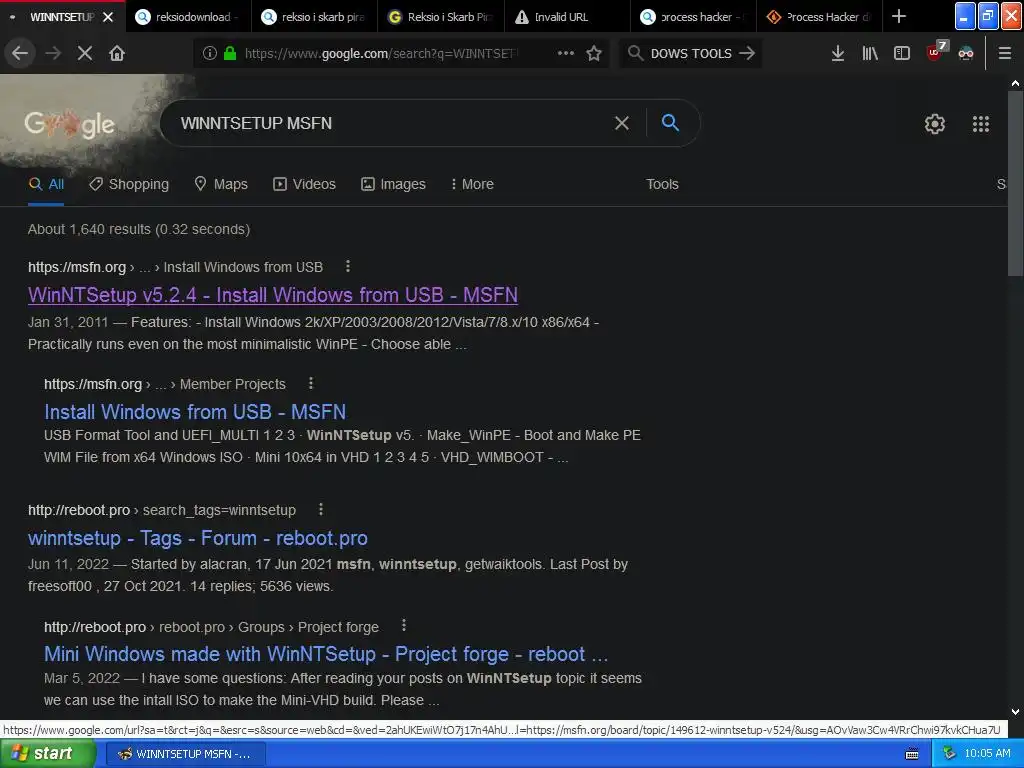Open options for first msfn.org result
The image size is (1024, 768).
[347, 266]
